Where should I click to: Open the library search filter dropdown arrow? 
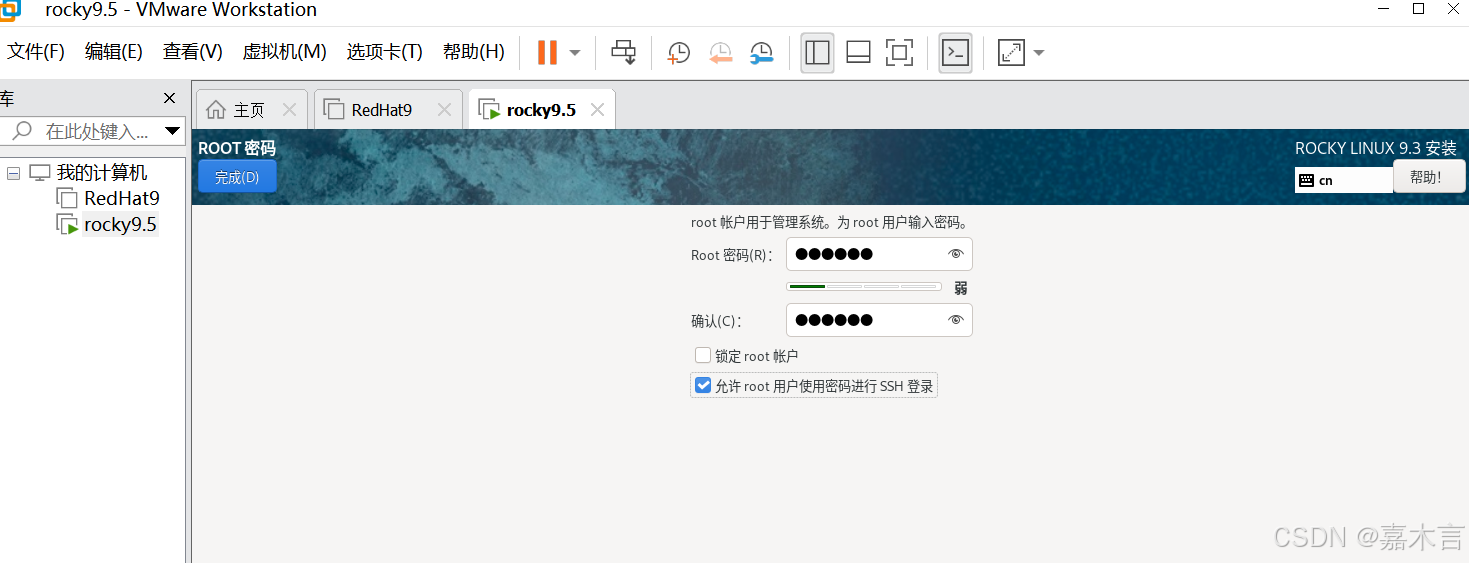pyautogui.click(x=172, y=131)
